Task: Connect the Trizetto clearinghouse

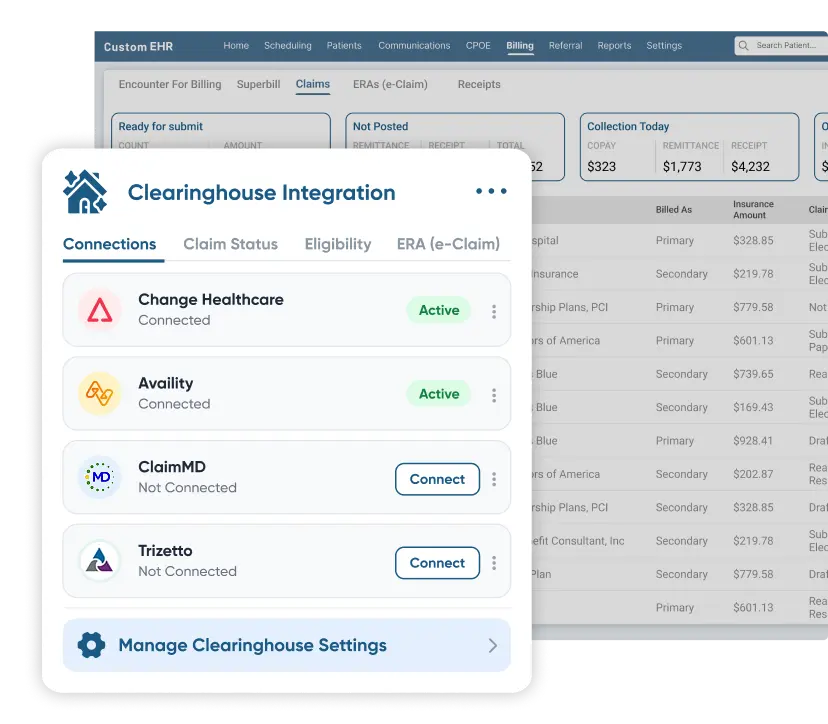Action: pyautogui.click(x=437, y=563)
